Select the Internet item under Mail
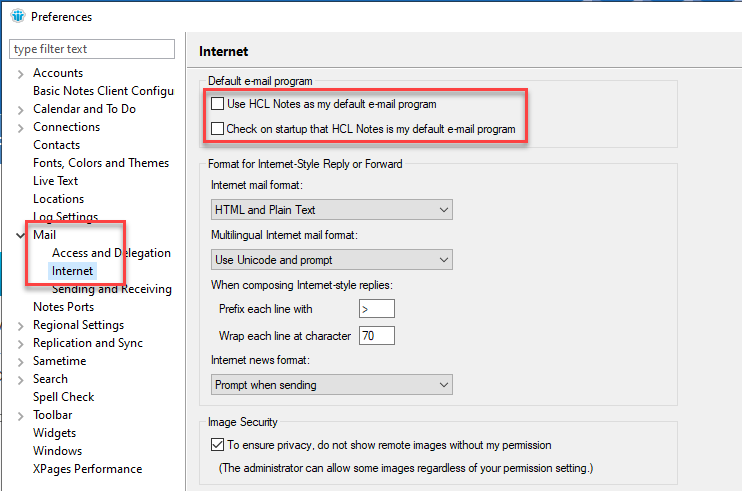Viewport: 742px width, 491px height. pos(72,271)
